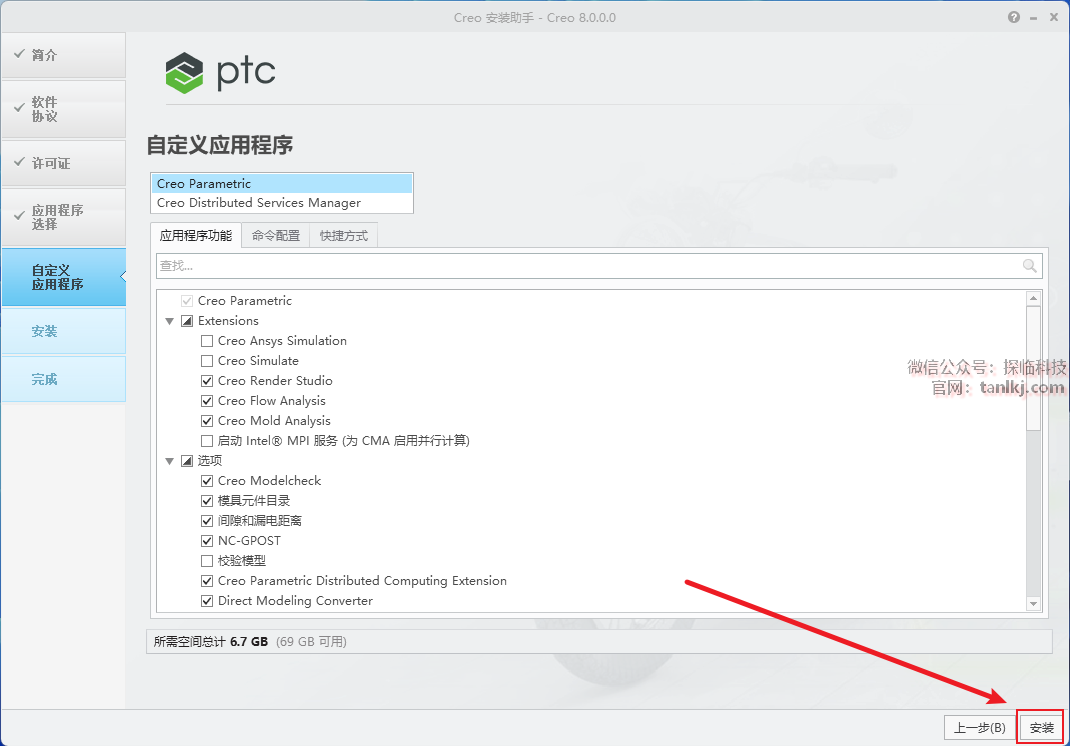
Task: Toggle the 选项 group checkbox
Action: pos(187,461)
